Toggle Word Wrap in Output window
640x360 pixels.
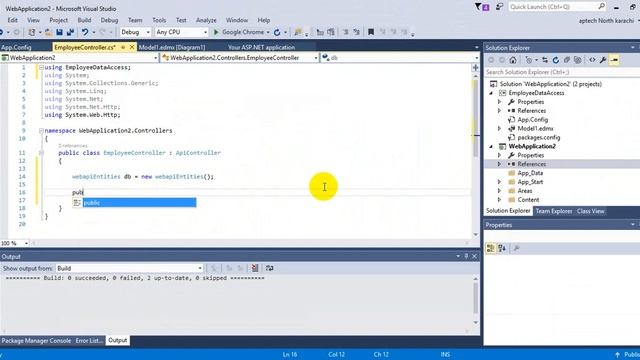tap(269, 268)
